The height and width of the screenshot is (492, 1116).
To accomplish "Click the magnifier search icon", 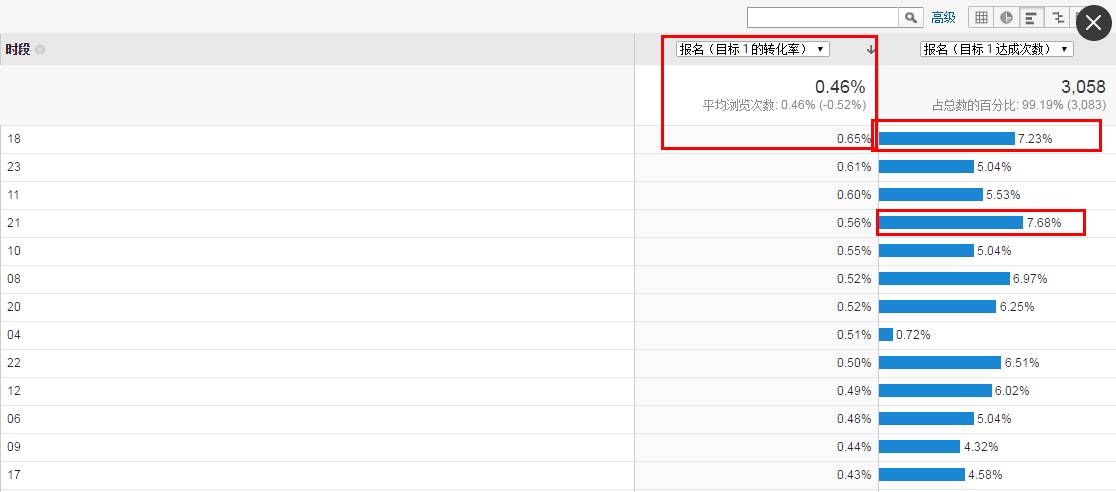I will tap(911, 18).
